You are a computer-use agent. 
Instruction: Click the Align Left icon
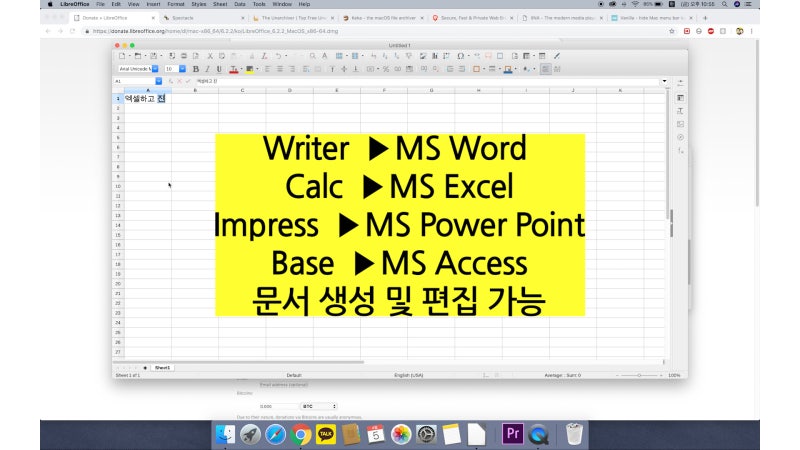click(x=267, y=69)
